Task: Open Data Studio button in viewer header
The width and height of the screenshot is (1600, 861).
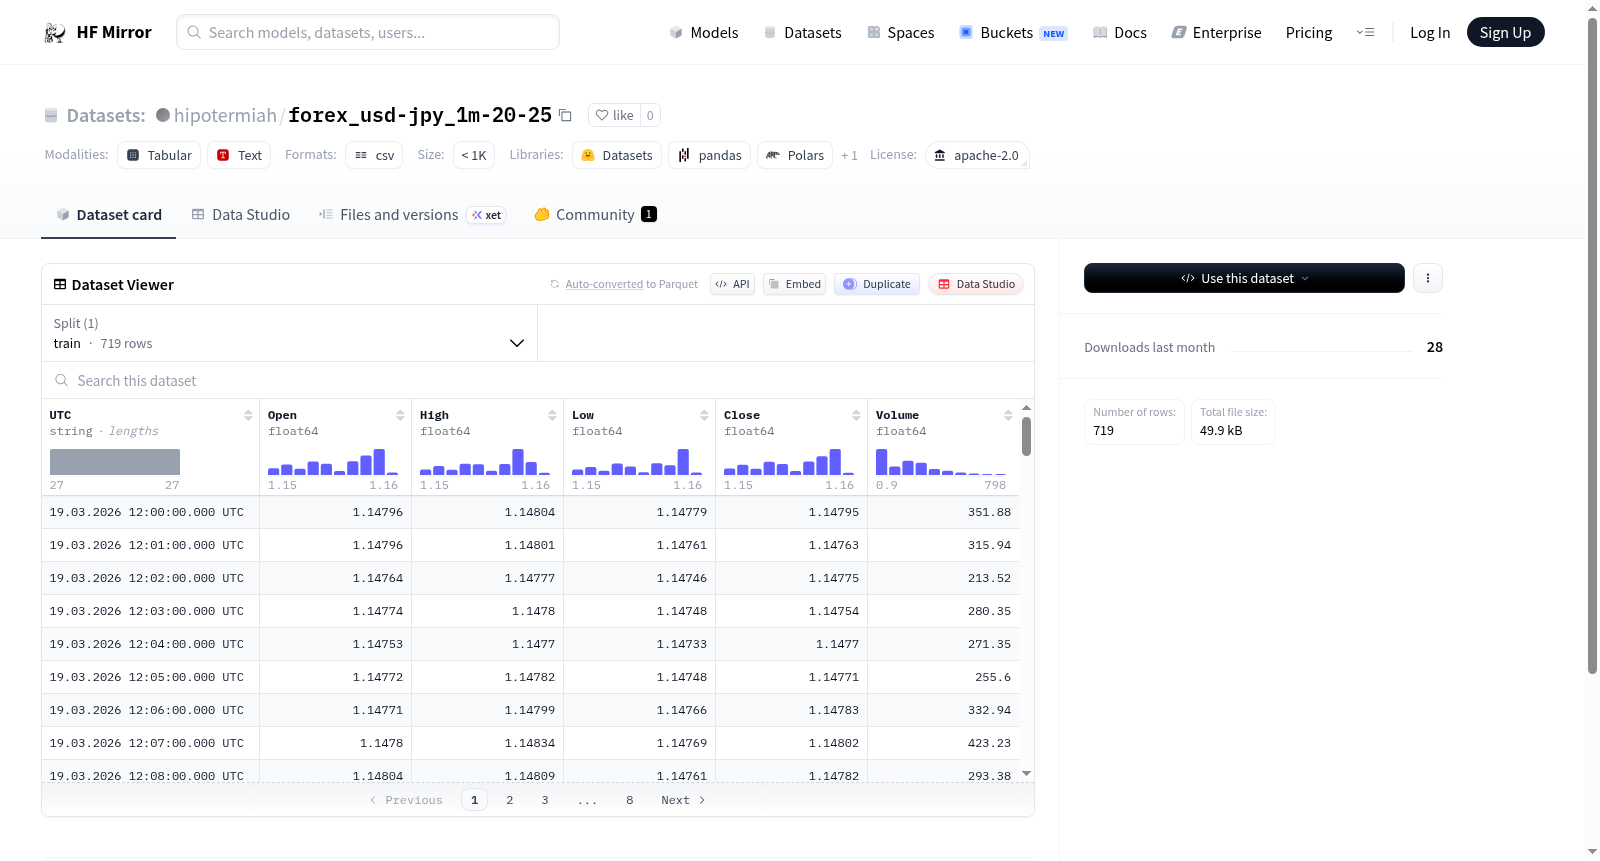Action: point(976,284)
